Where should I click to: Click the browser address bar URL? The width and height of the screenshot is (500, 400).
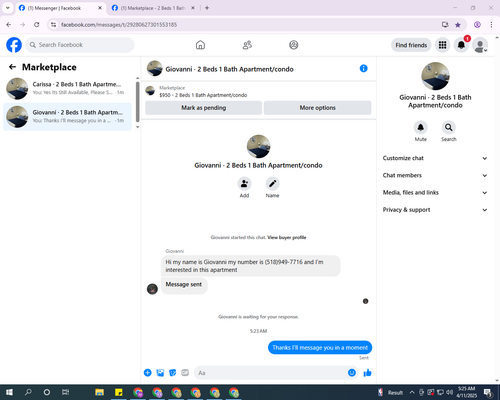119,25
